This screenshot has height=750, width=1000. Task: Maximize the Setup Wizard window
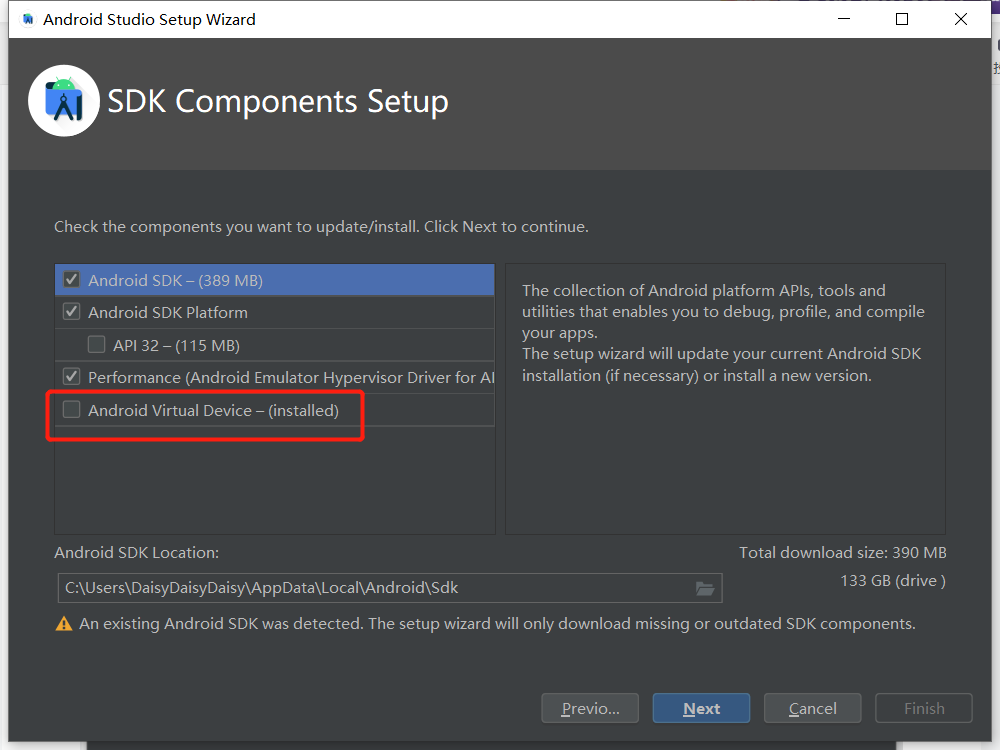coord(902,19)
